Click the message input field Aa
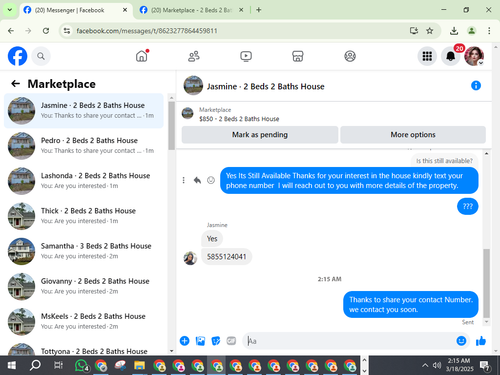Screen dimensions: 500x375 350,341
